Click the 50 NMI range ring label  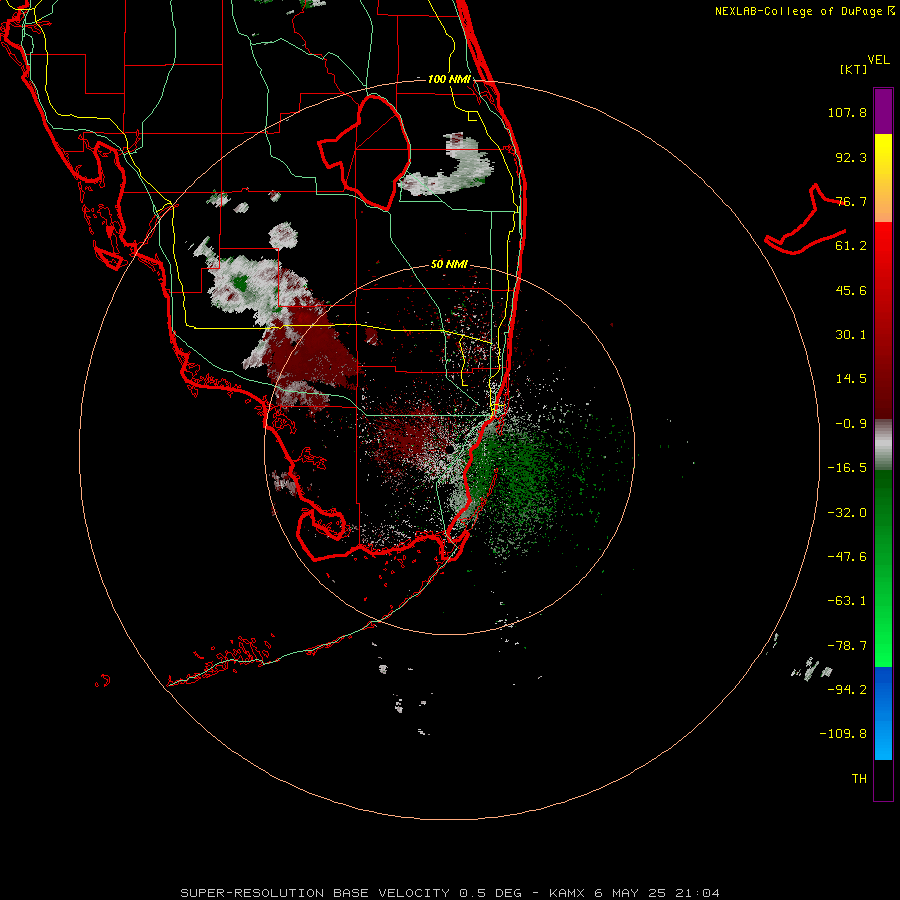[x=449, y=265]
